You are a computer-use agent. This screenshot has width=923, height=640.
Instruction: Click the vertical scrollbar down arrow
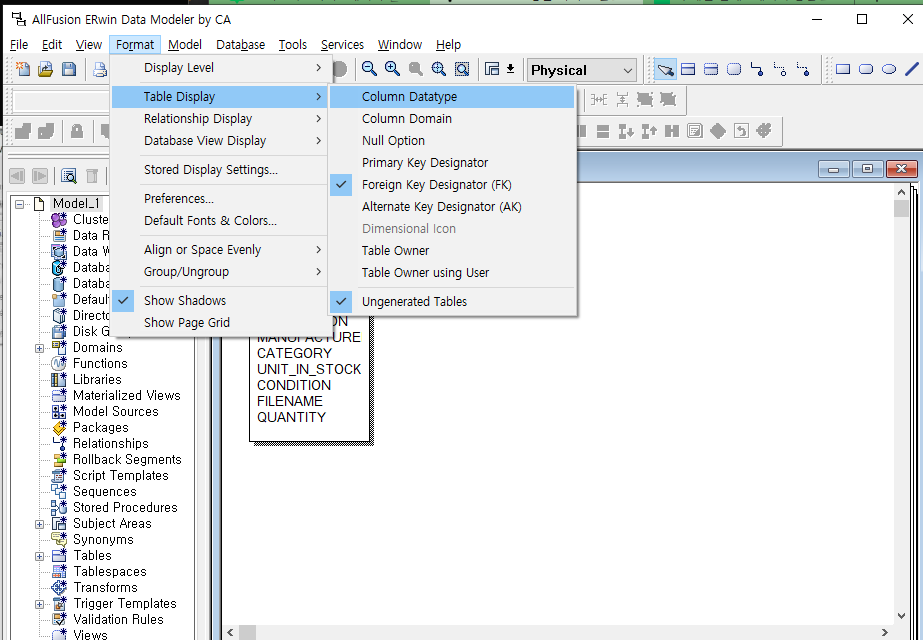coord(901,616)
